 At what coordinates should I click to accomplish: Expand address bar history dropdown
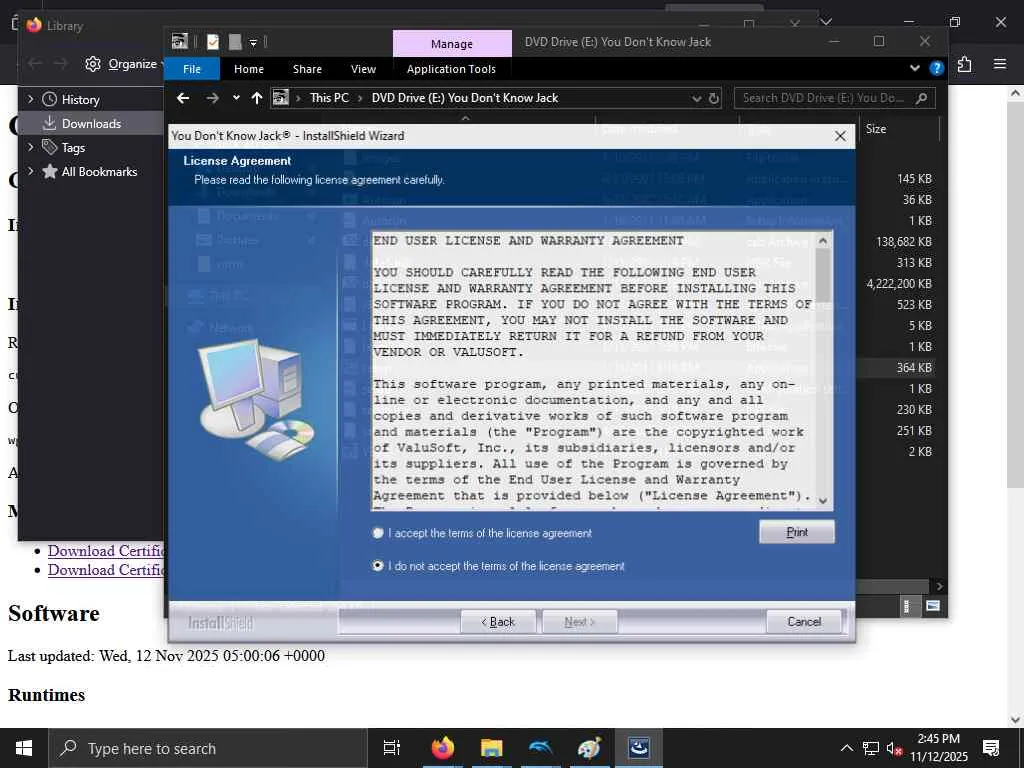696,98
